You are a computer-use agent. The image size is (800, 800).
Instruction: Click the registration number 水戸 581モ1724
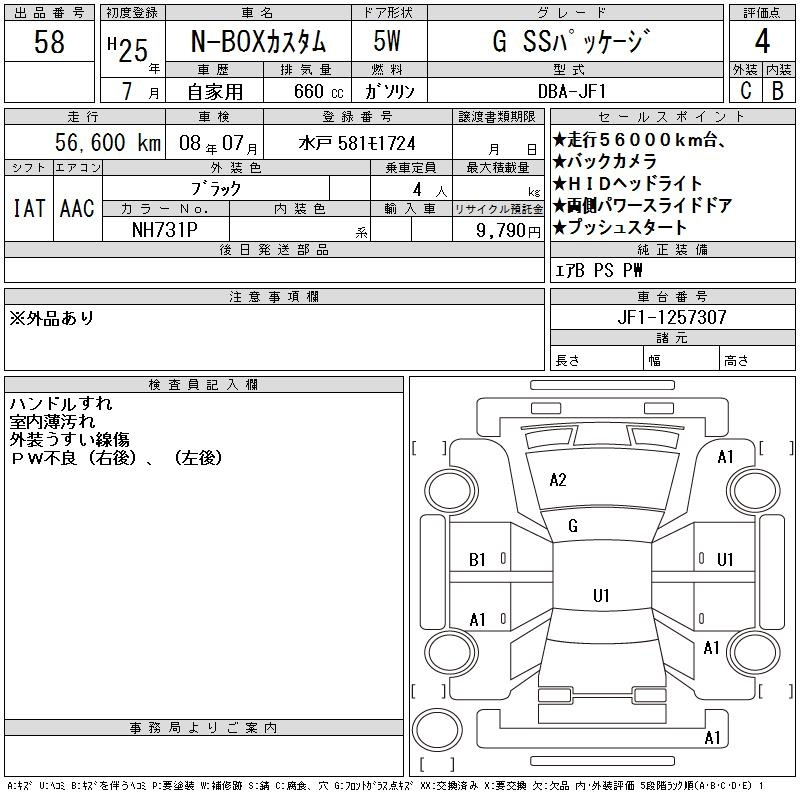(357, 143)
